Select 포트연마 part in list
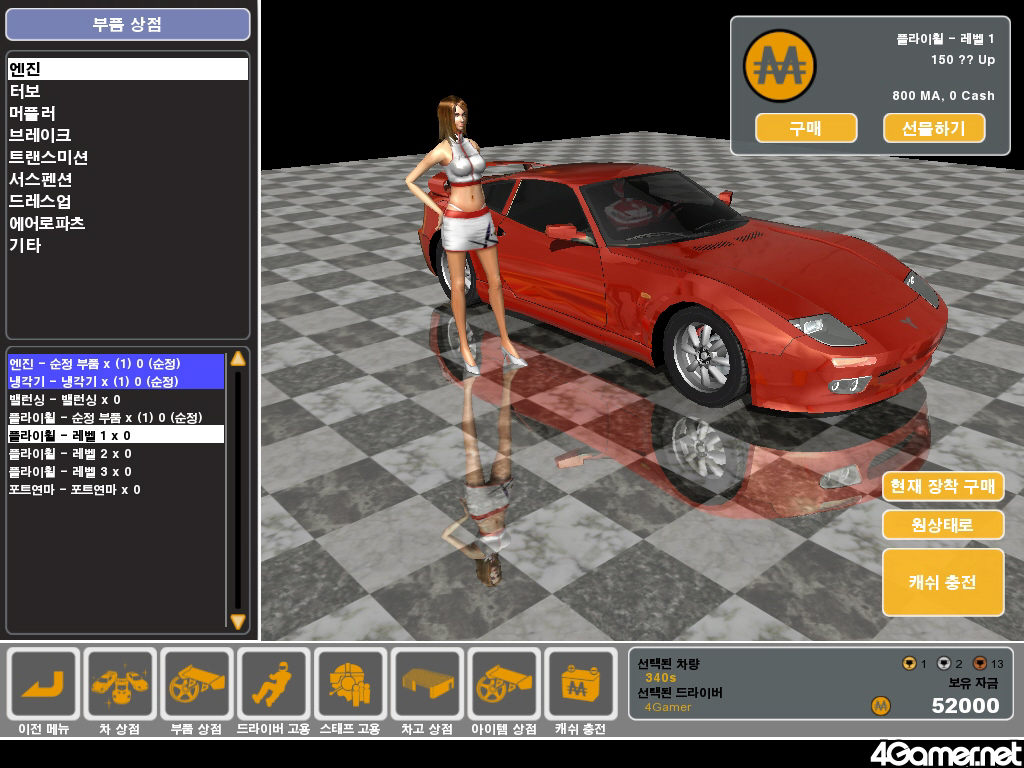This screenshot has height=768, width=1024. coord(75,490)
